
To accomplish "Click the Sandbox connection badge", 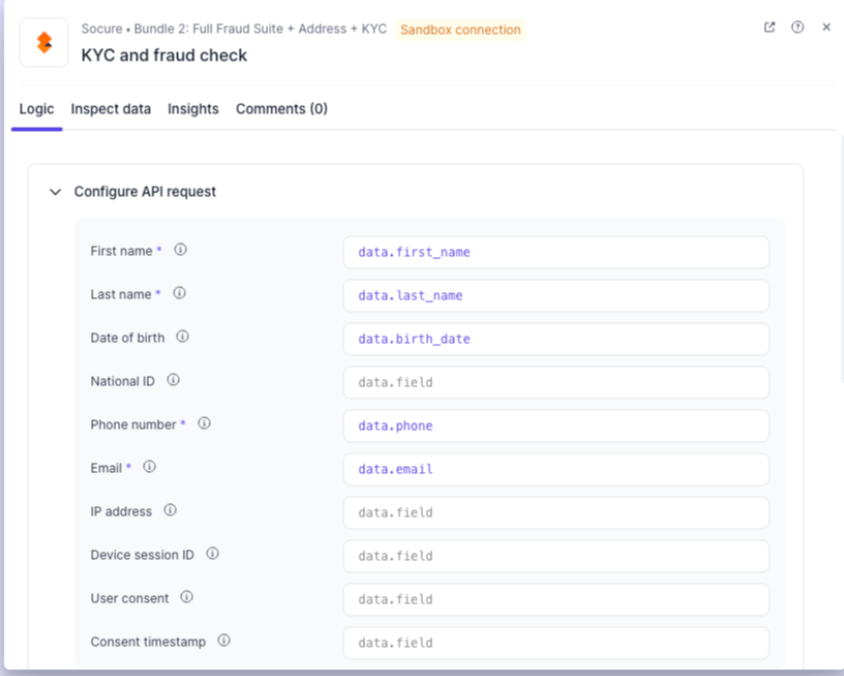I will pyautogui.click(x=460, y=30).
